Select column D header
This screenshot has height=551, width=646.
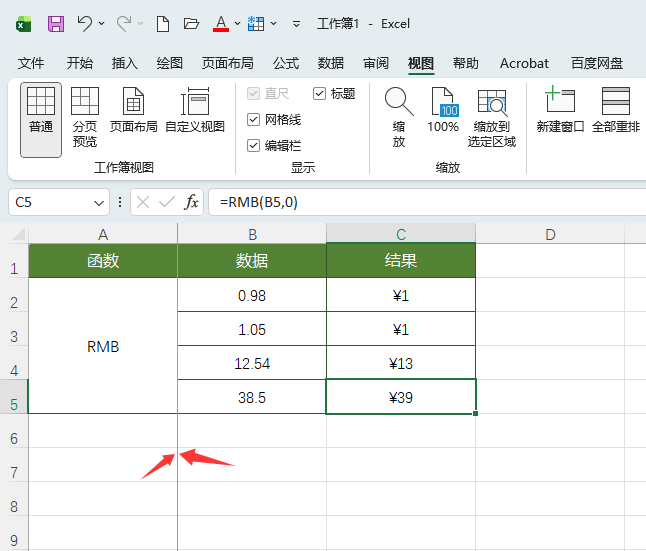point(550,234)
